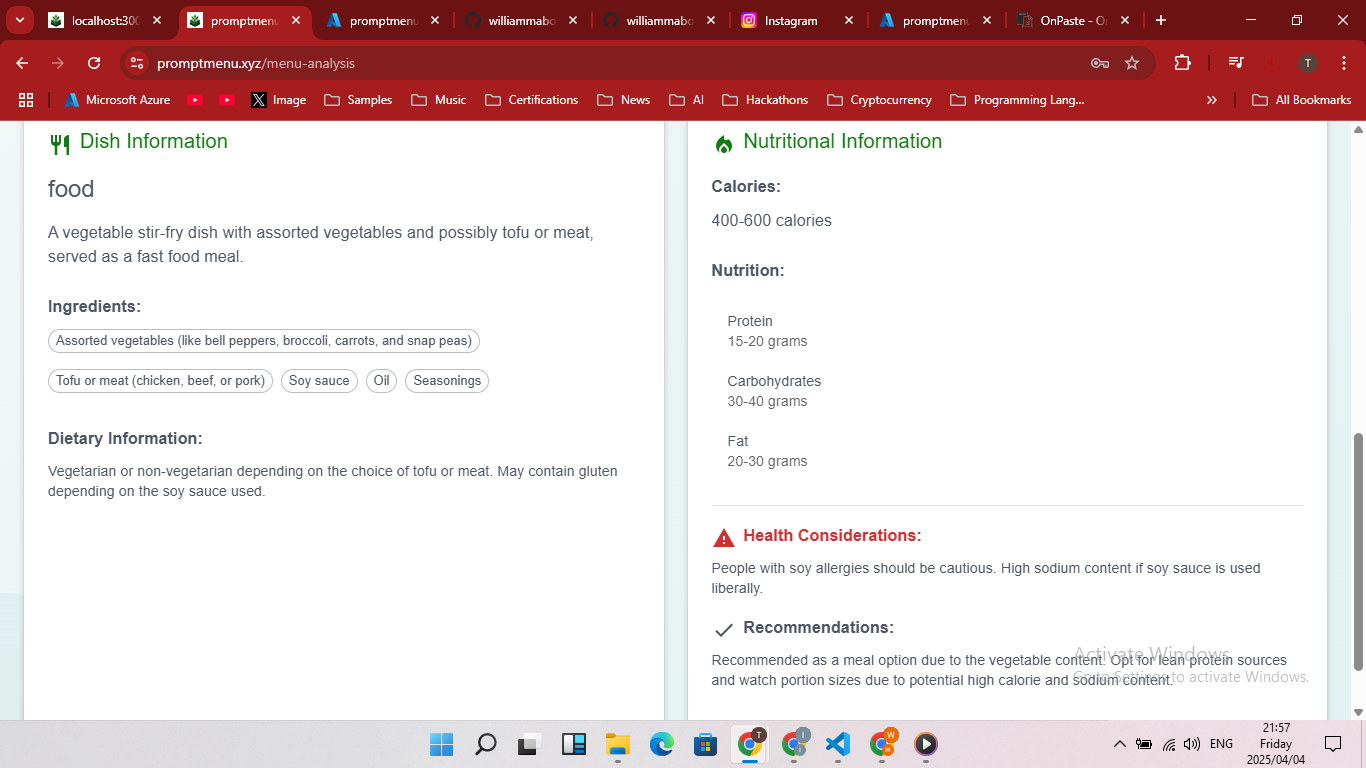Click the Seasonings ingredient chip

click(x=447, y=381)
